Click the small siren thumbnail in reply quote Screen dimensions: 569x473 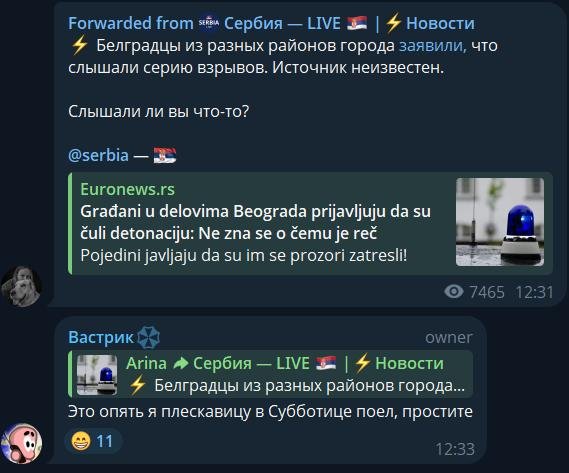97,375
